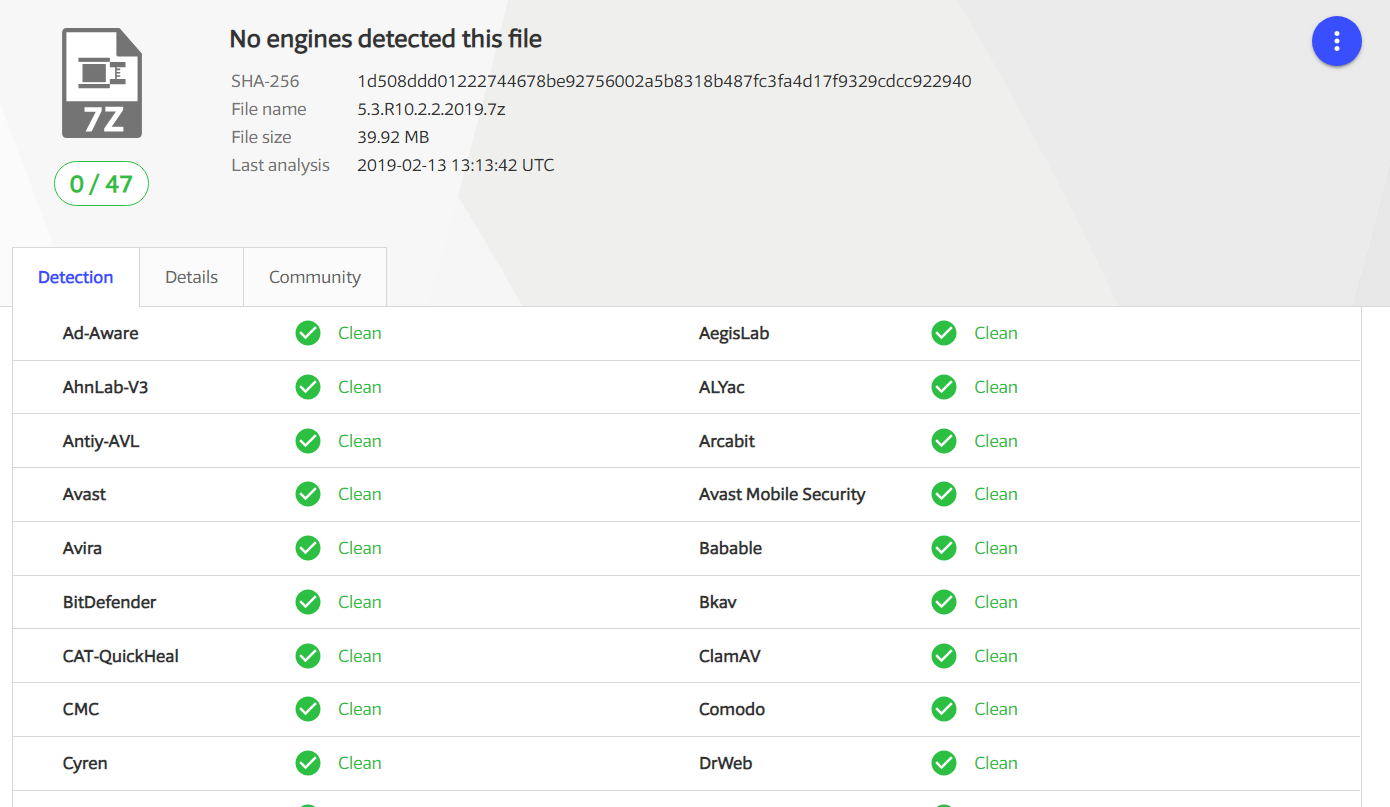Click the CMC green checkmark icon
Viewport: 1390px width, 807px height.
(x=308, y=709)
